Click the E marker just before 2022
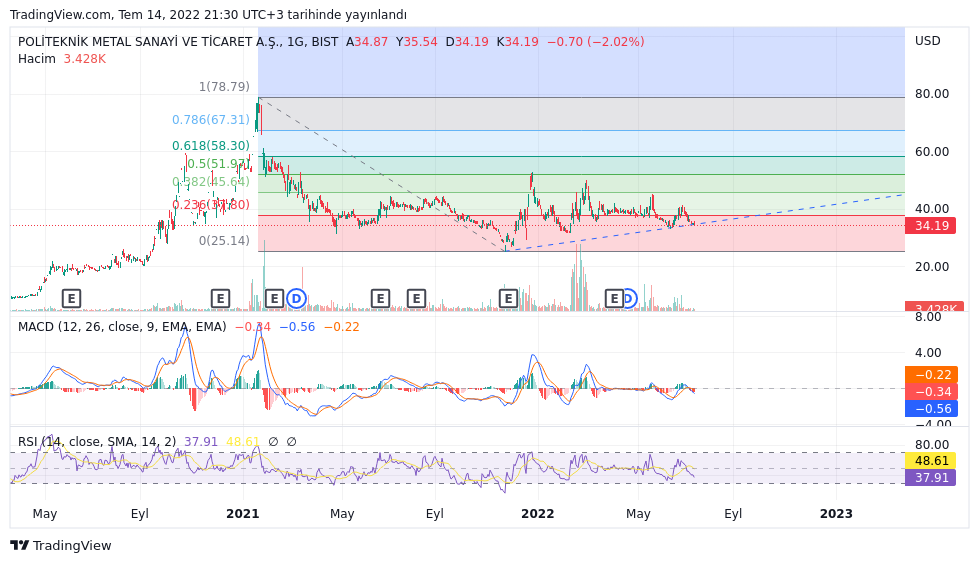The width and height of the screenshot is (979, 563). (x=508, y=299)
